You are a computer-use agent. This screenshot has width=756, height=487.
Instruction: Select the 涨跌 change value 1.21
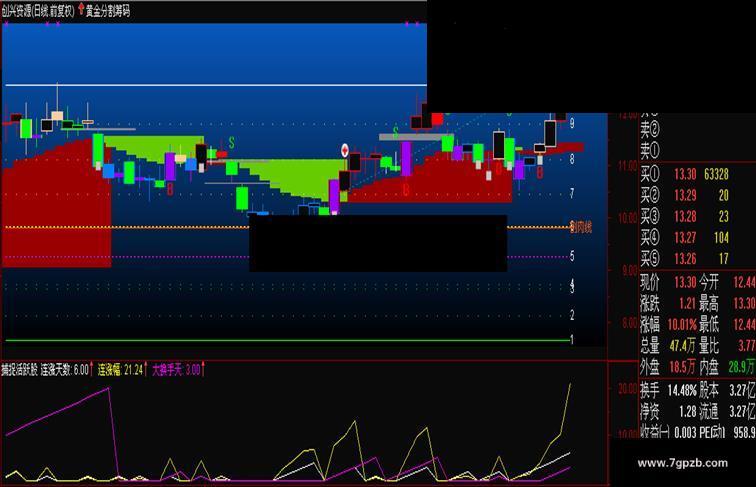click(x=688, y=304)
